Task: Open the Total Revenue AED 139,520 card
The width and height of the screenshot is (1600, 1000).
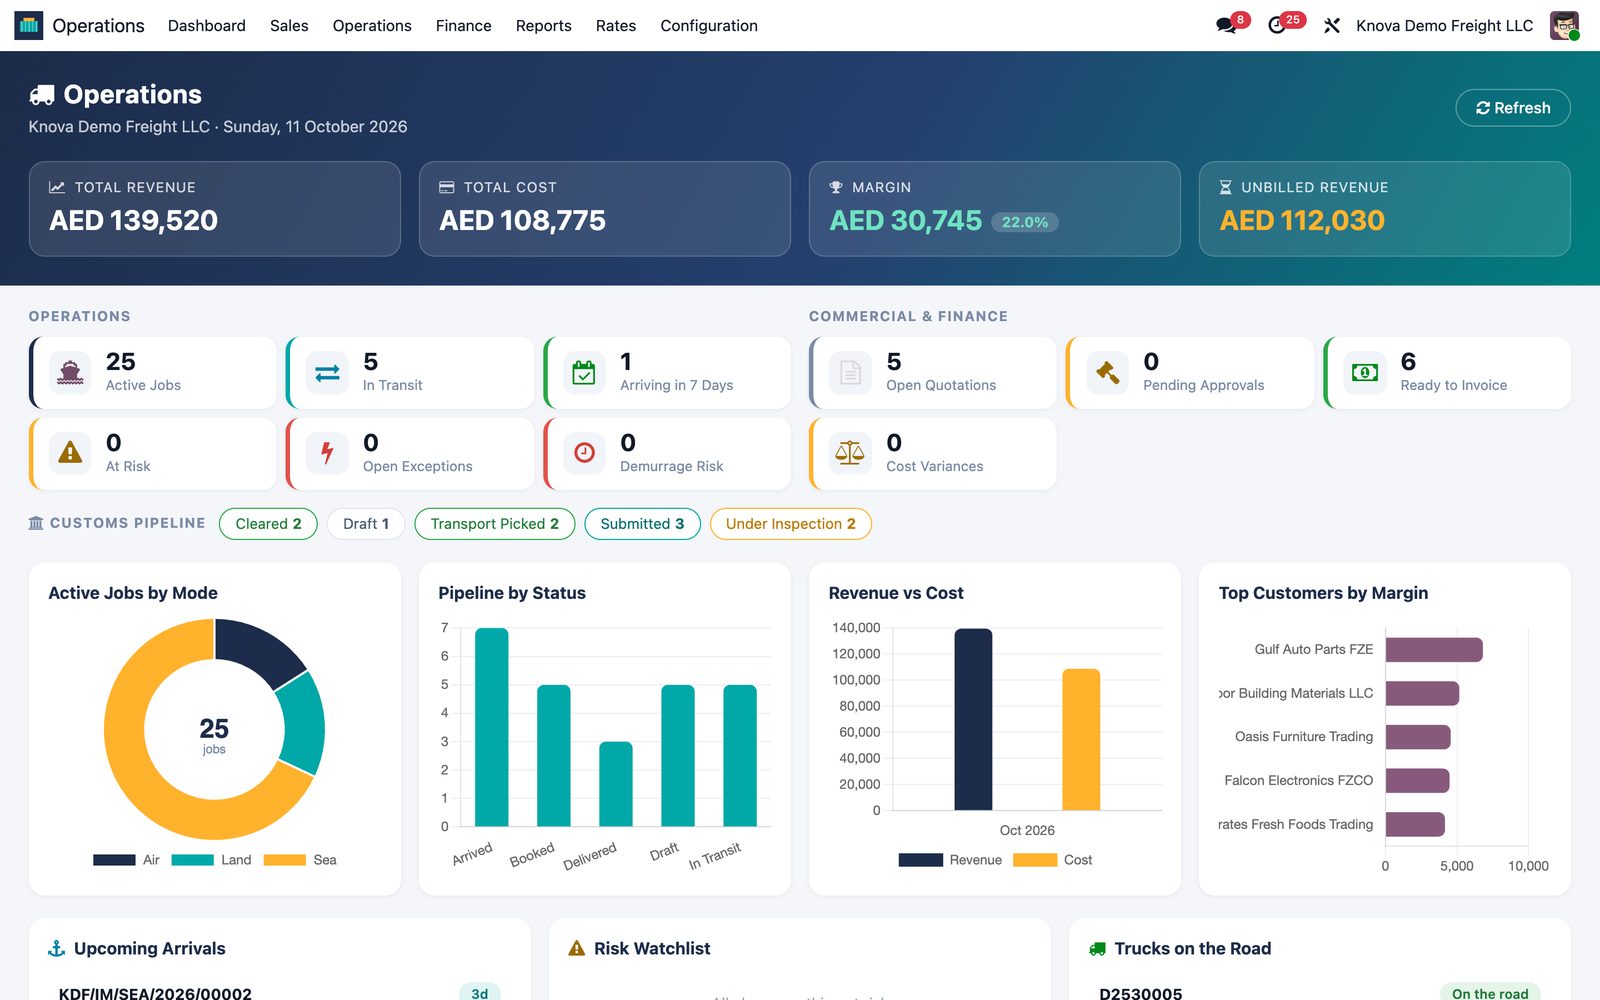Action: pos(215,209)
